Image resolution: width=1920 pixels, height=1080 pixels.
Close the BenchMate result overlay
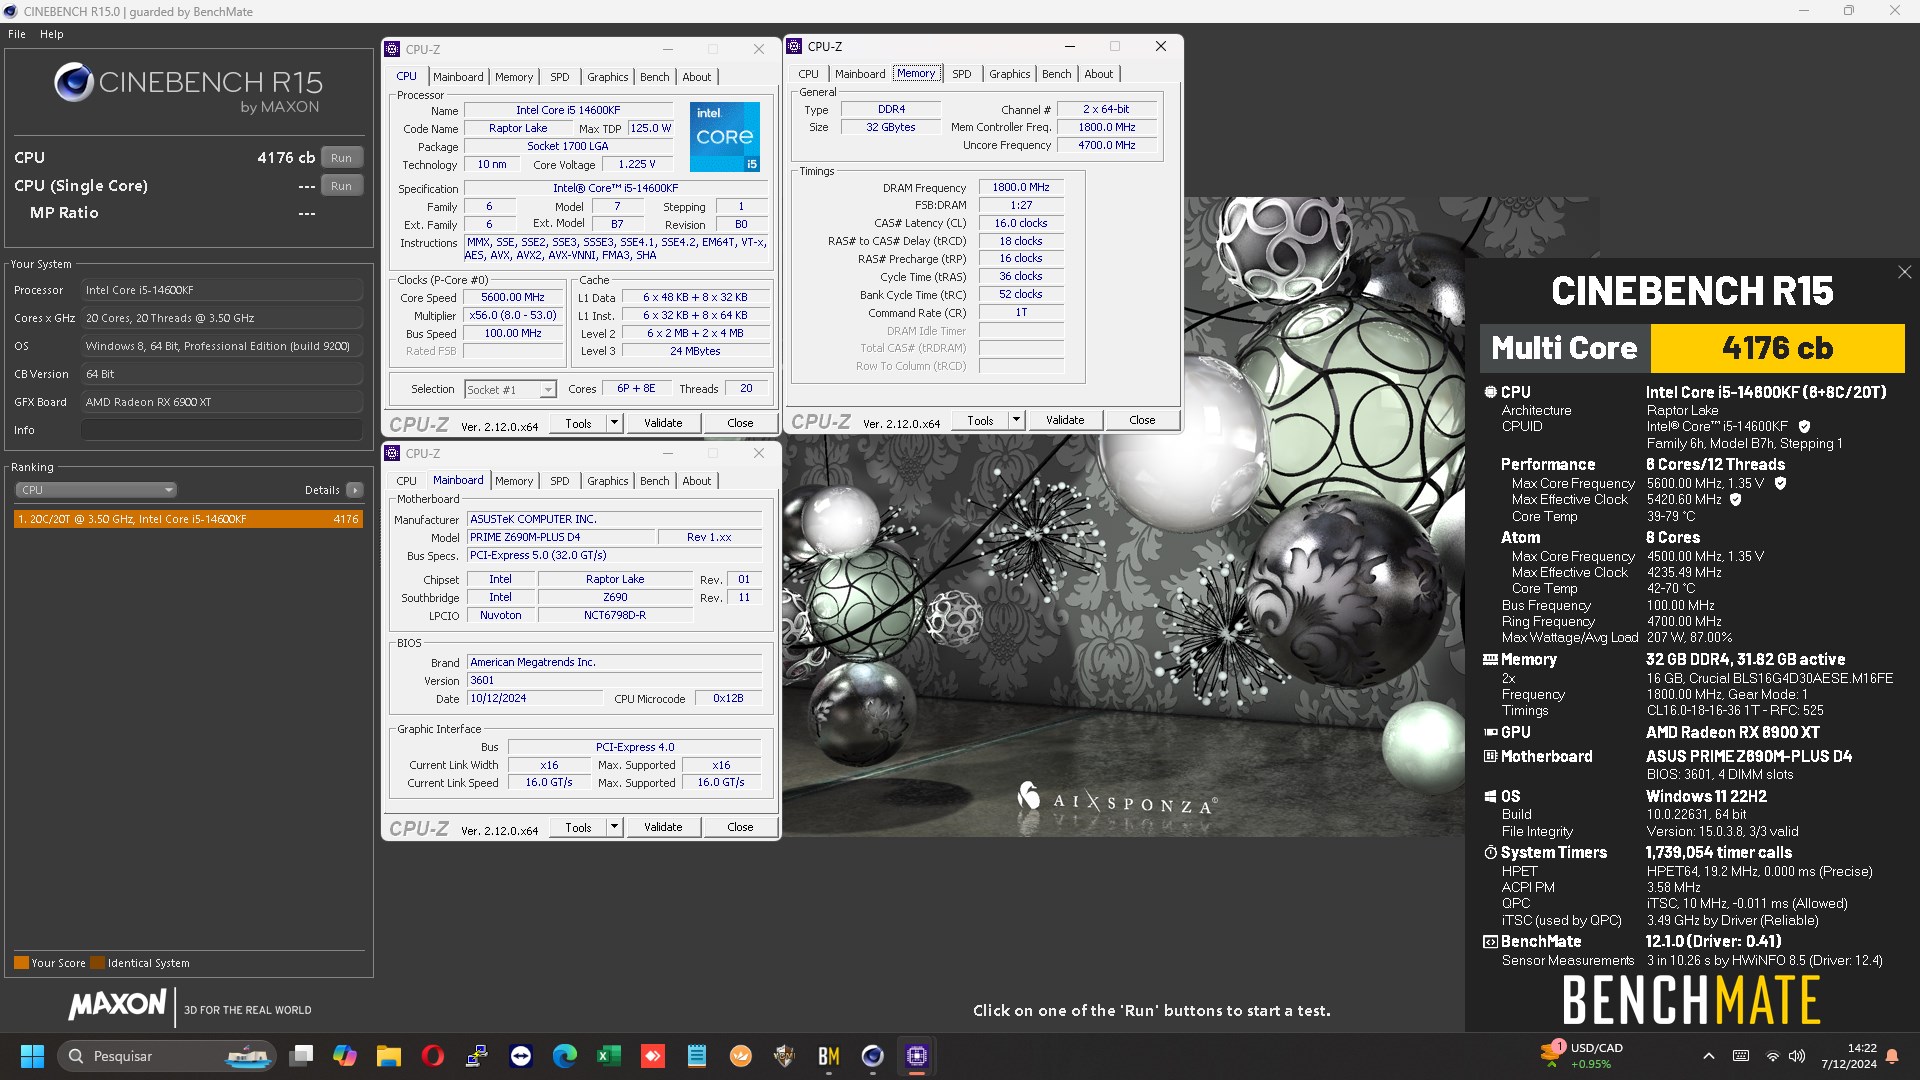click(1904, 272)
